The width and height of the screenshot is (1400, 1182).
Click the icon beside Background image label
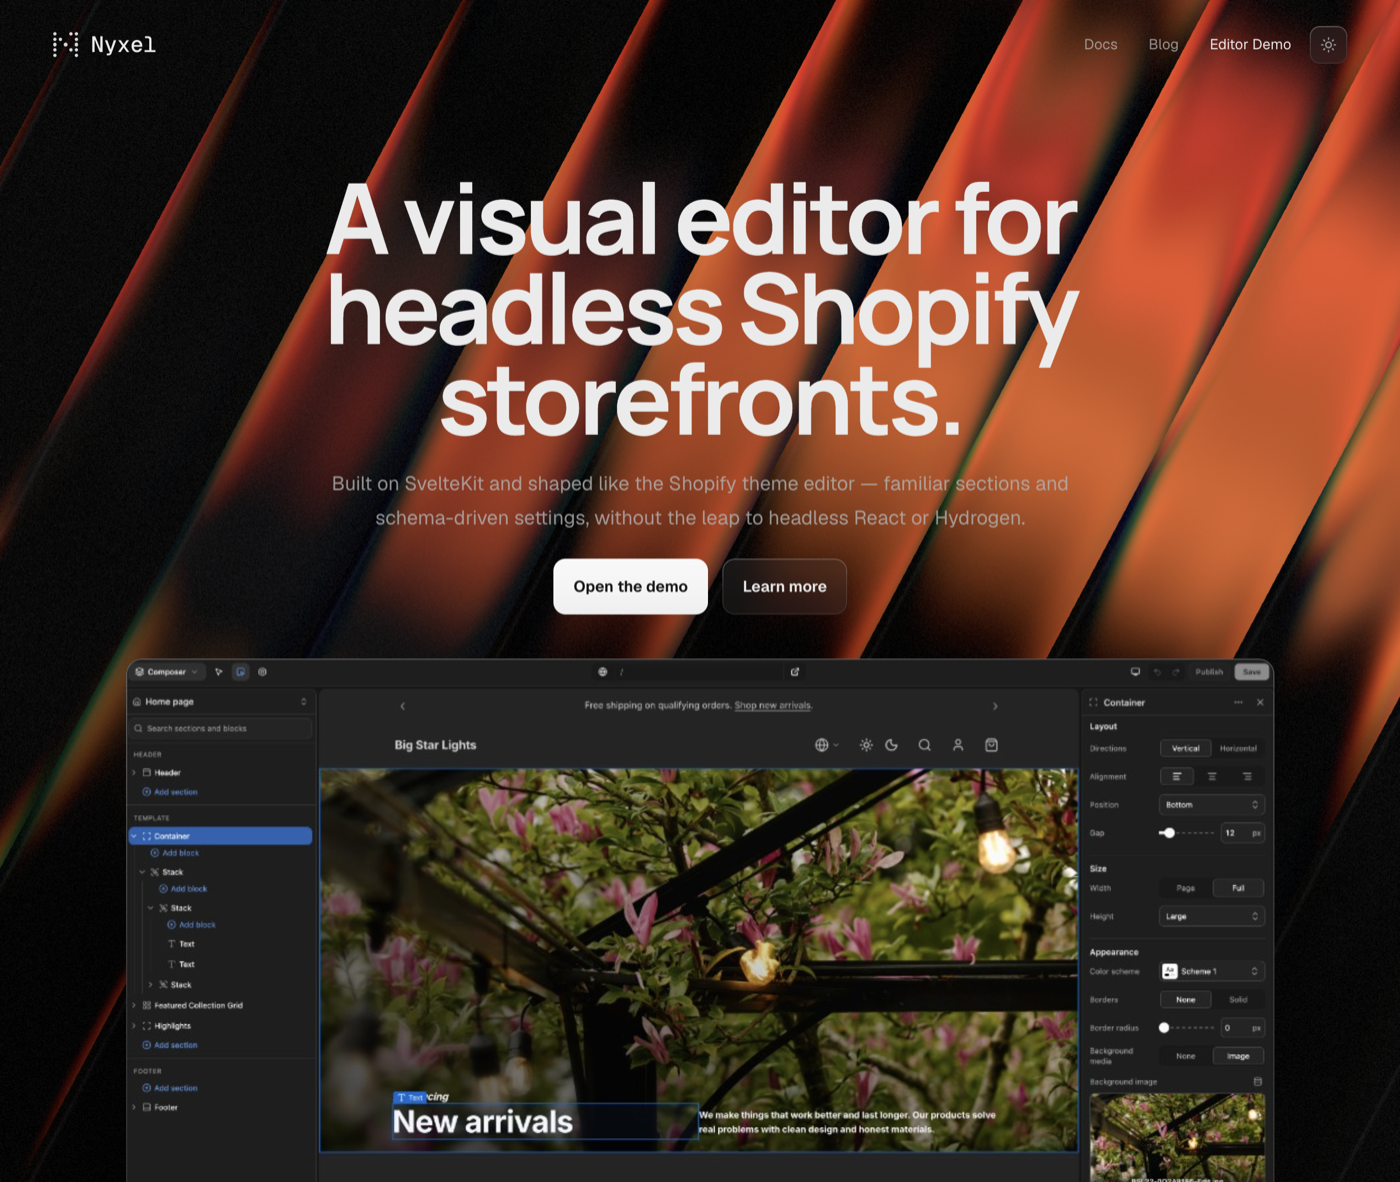[x=1258, y=1082]
